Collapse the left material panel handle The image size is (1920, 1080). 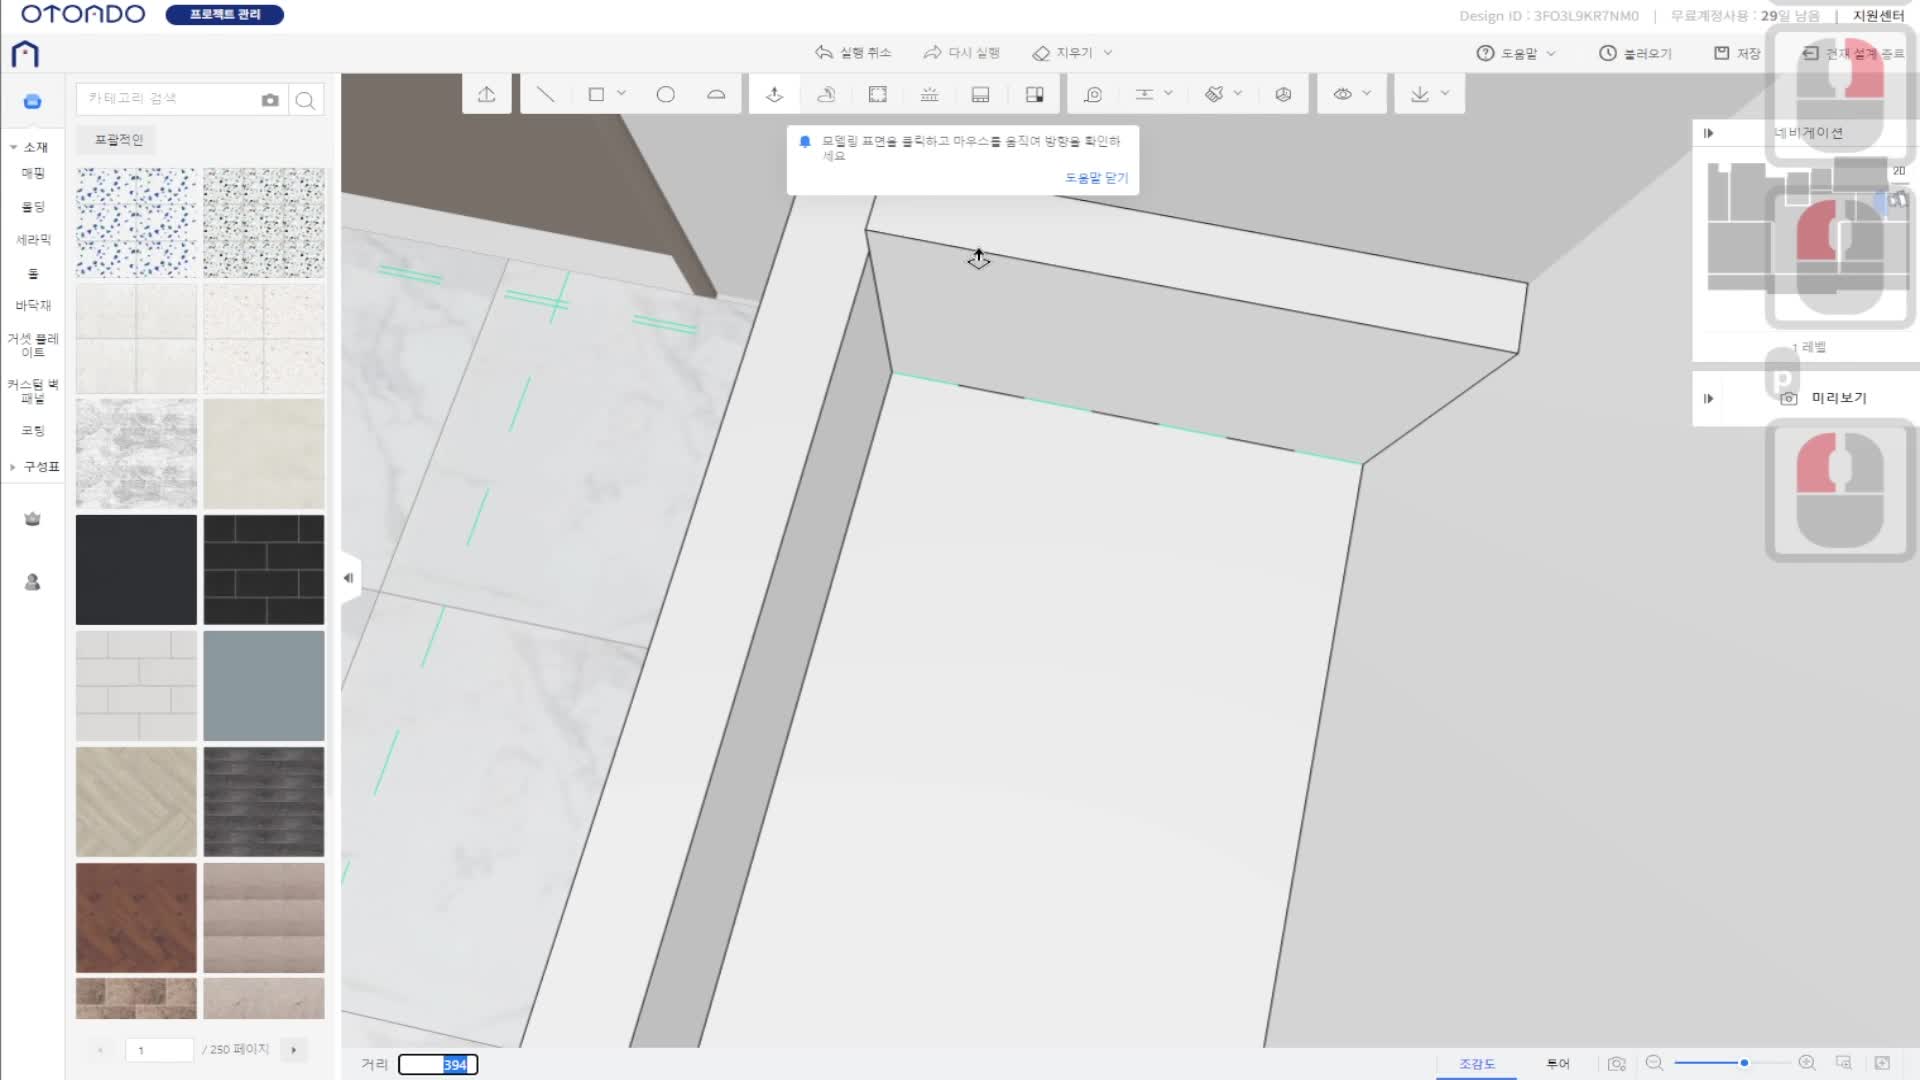tap(348, 578)
